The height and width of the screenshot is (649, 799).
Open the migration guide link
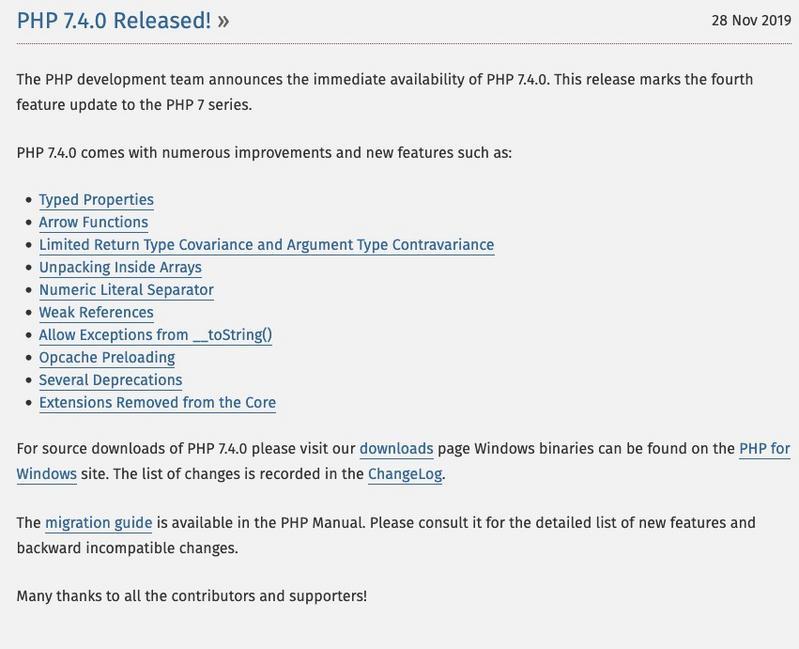(x=99, y=523)
